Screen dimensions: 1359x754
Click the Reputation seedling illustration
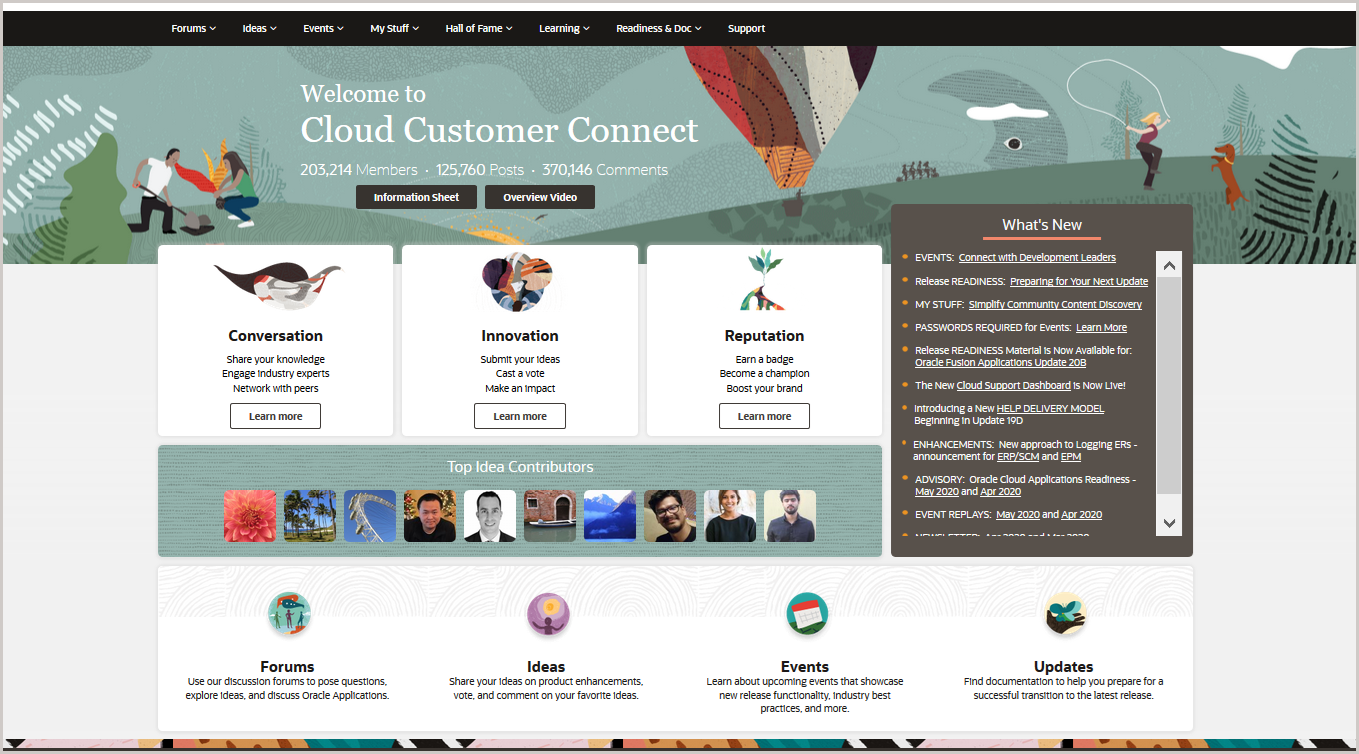(x=763, y=280)
